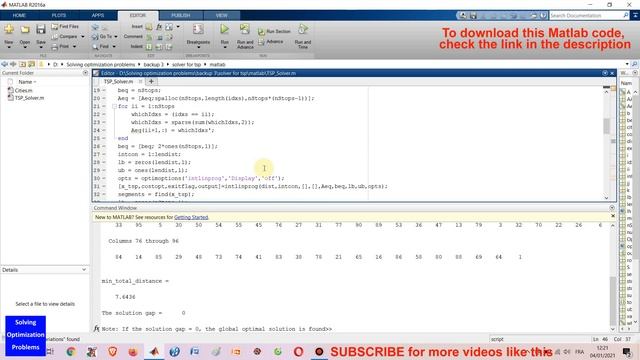Open address bar folder dropdown
Image resolution: width=640 pixels, height=360 pixels.
click(x=627, y=64)
